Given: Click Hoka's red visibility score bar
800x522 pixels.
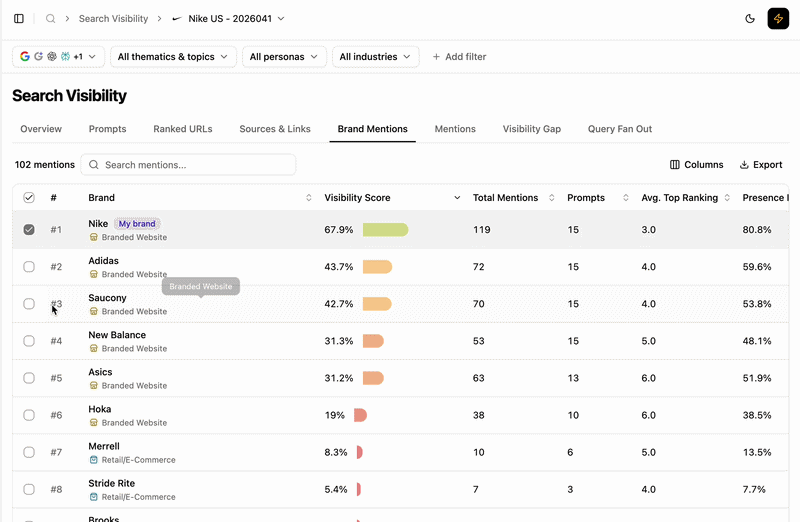Looking at the screenshot, I should (x=360, y=415).
